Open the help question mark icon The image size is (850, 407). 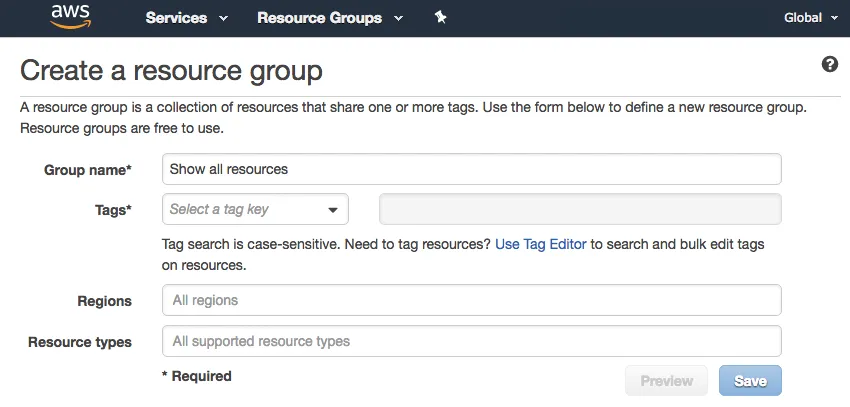[x=829, y=65]
